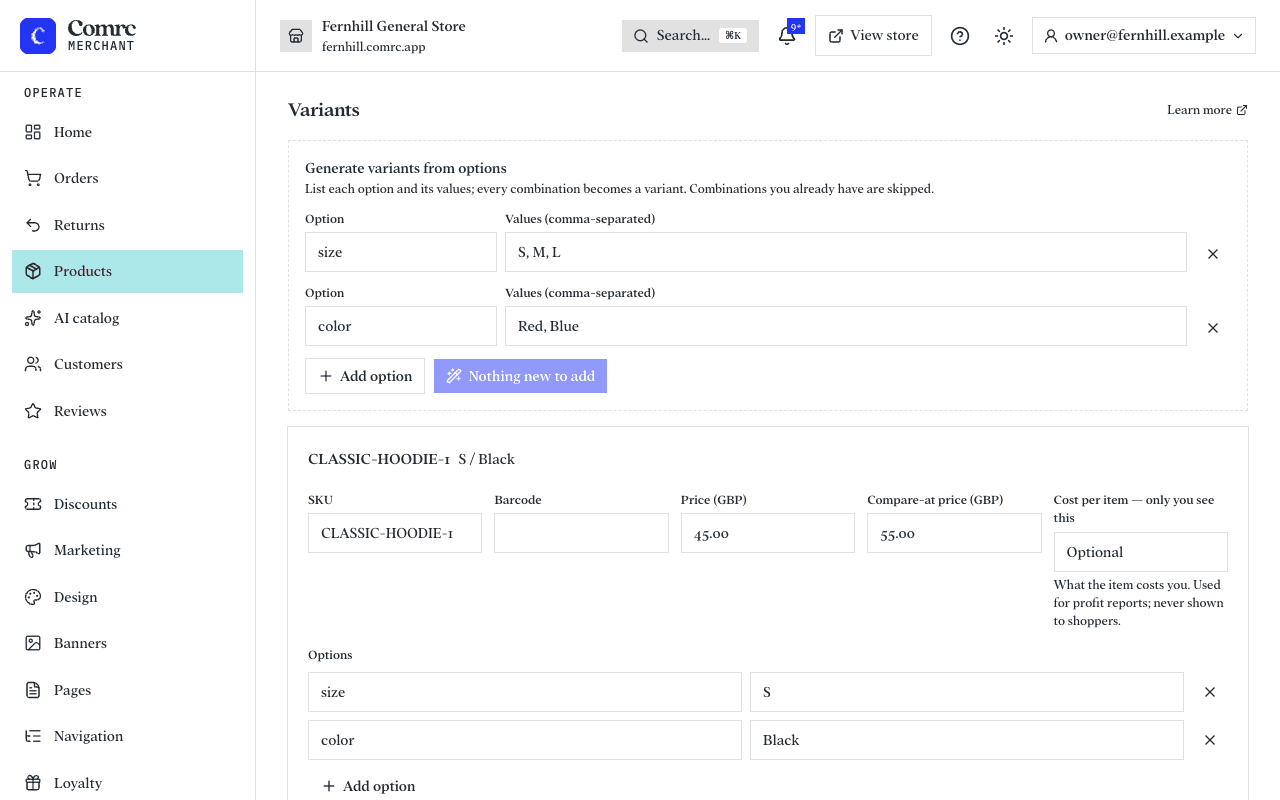Click the store icon beside Fernhill General Store
This screenshot has width=1280, height=800.
pos(296,36)
